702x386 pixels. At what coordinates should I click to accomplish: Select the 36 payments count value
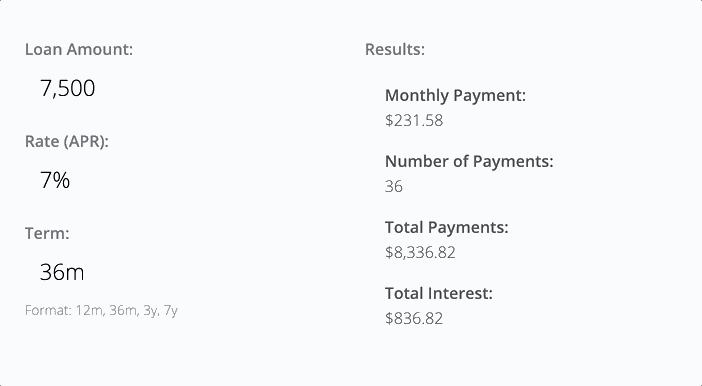pyautogui.click(x=394, y=186)
